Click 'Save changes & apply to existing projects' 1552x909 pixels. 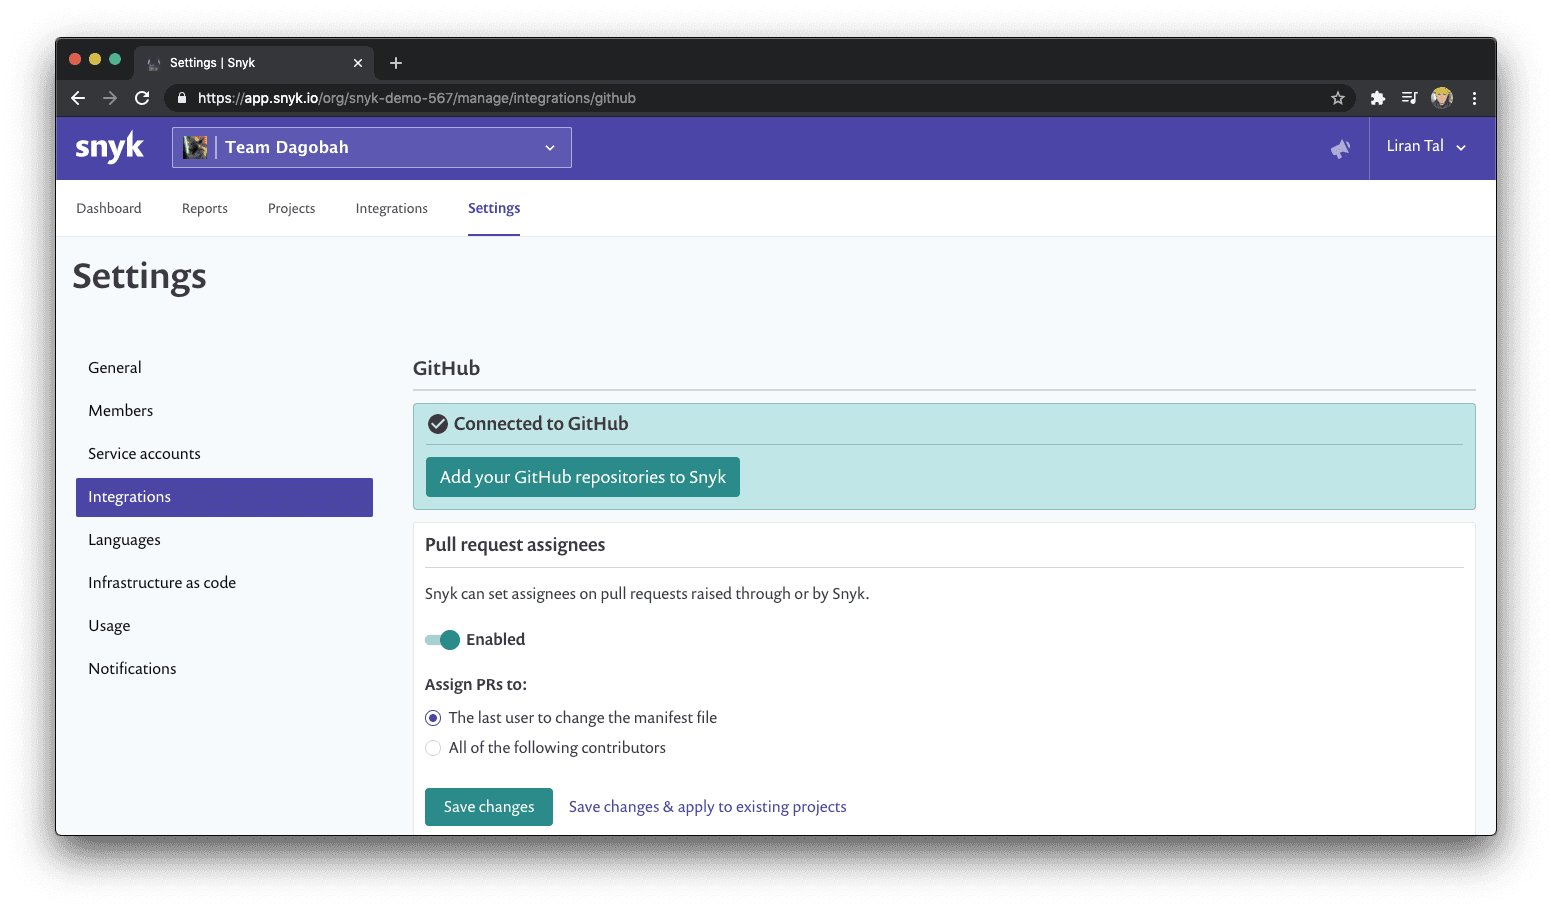point(708,807)
